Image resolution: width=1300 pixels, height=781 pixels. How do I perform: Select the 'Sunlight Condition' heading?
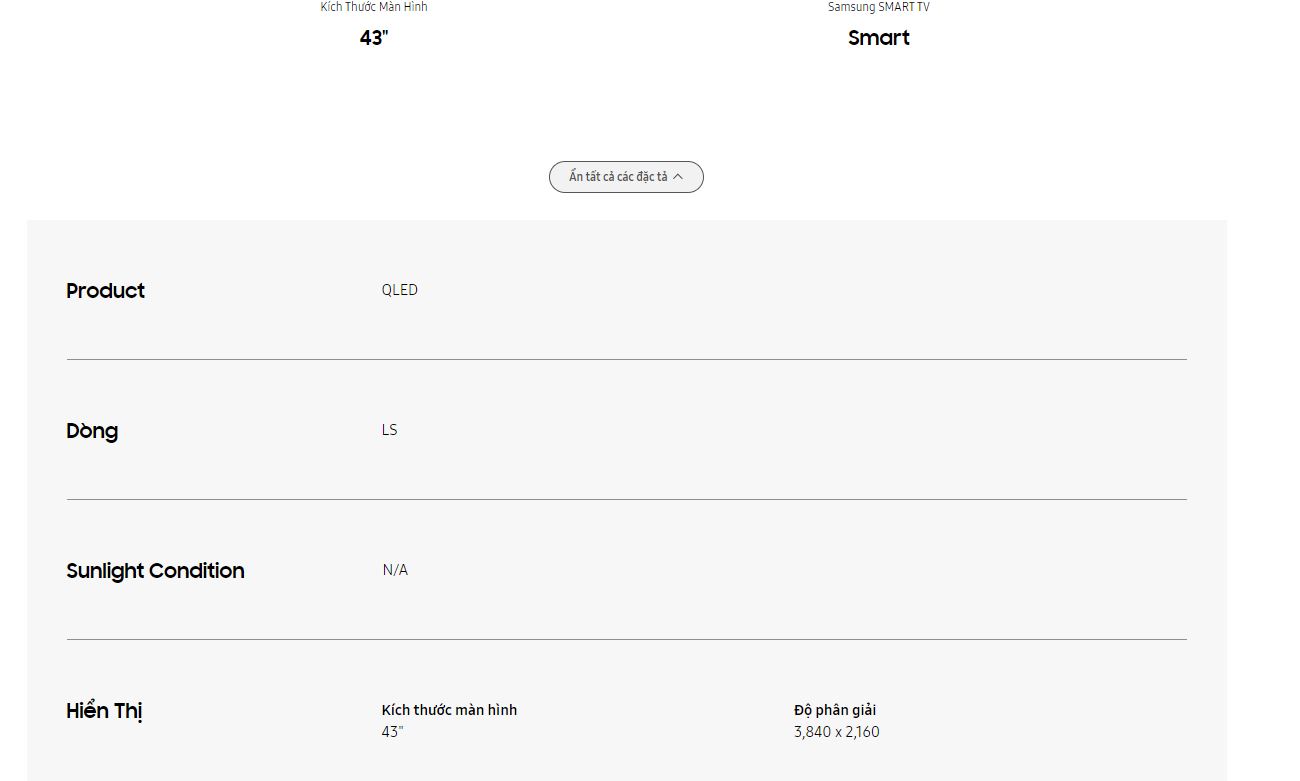pos(155,571)
